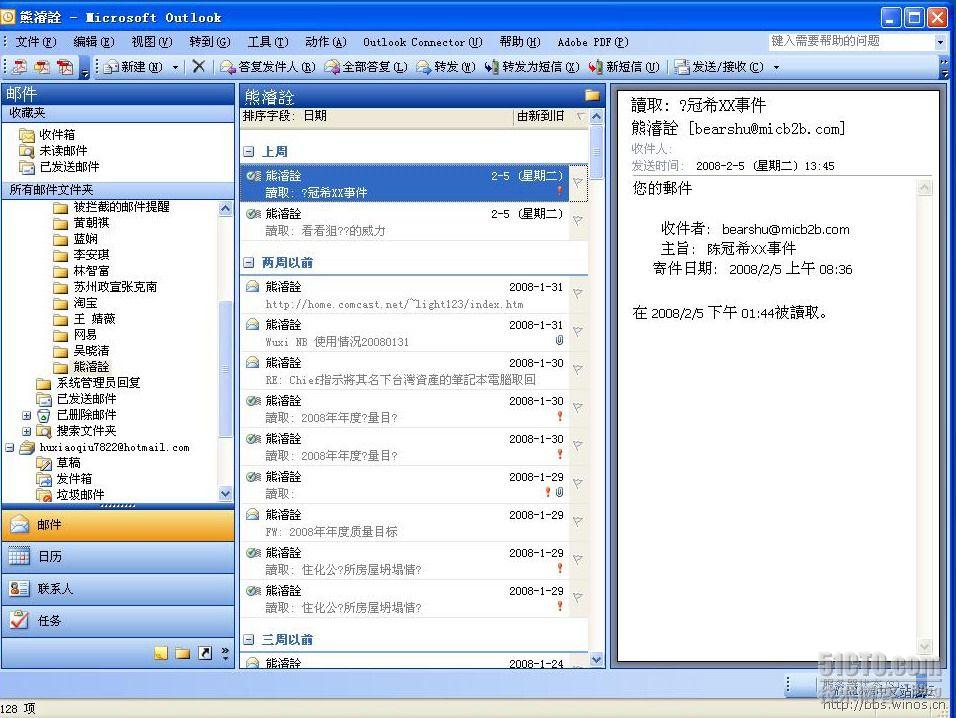Click the folder icon in 熊濬詮 header

(x=592, y=94)
